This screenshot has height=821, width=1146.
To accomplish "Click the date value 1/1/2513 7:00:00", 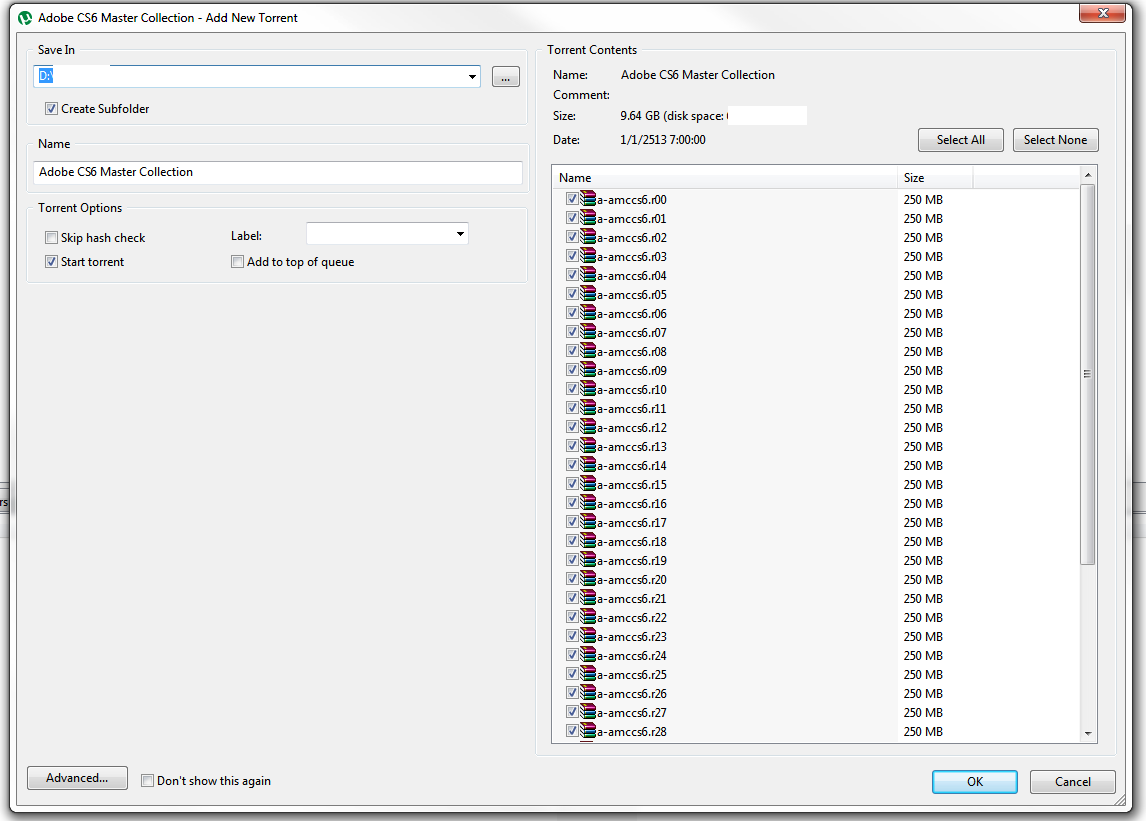I will 663,140.
